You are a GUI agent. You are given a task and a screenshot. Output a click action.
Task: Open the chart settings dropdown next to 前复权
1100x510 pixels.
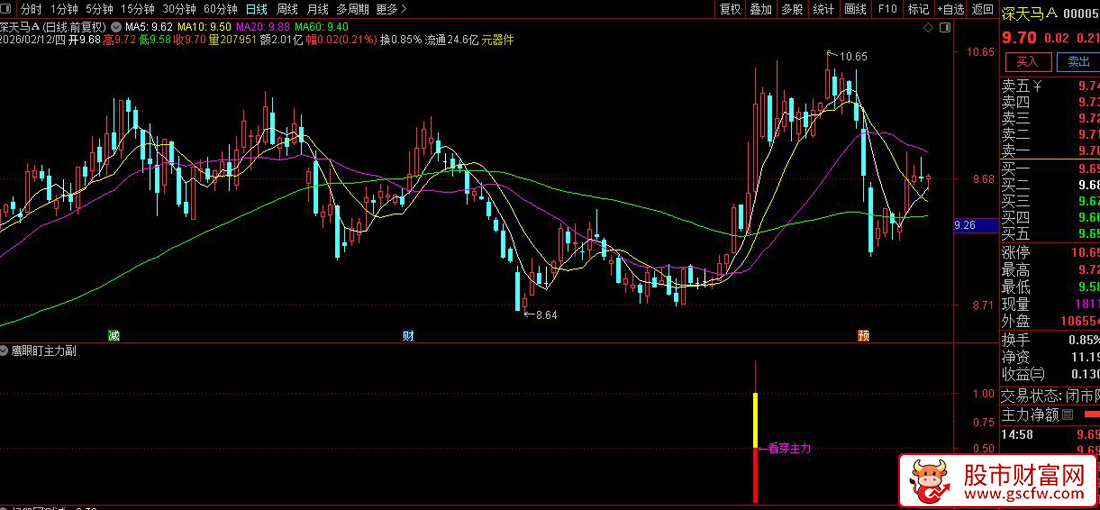click(115, 27)
